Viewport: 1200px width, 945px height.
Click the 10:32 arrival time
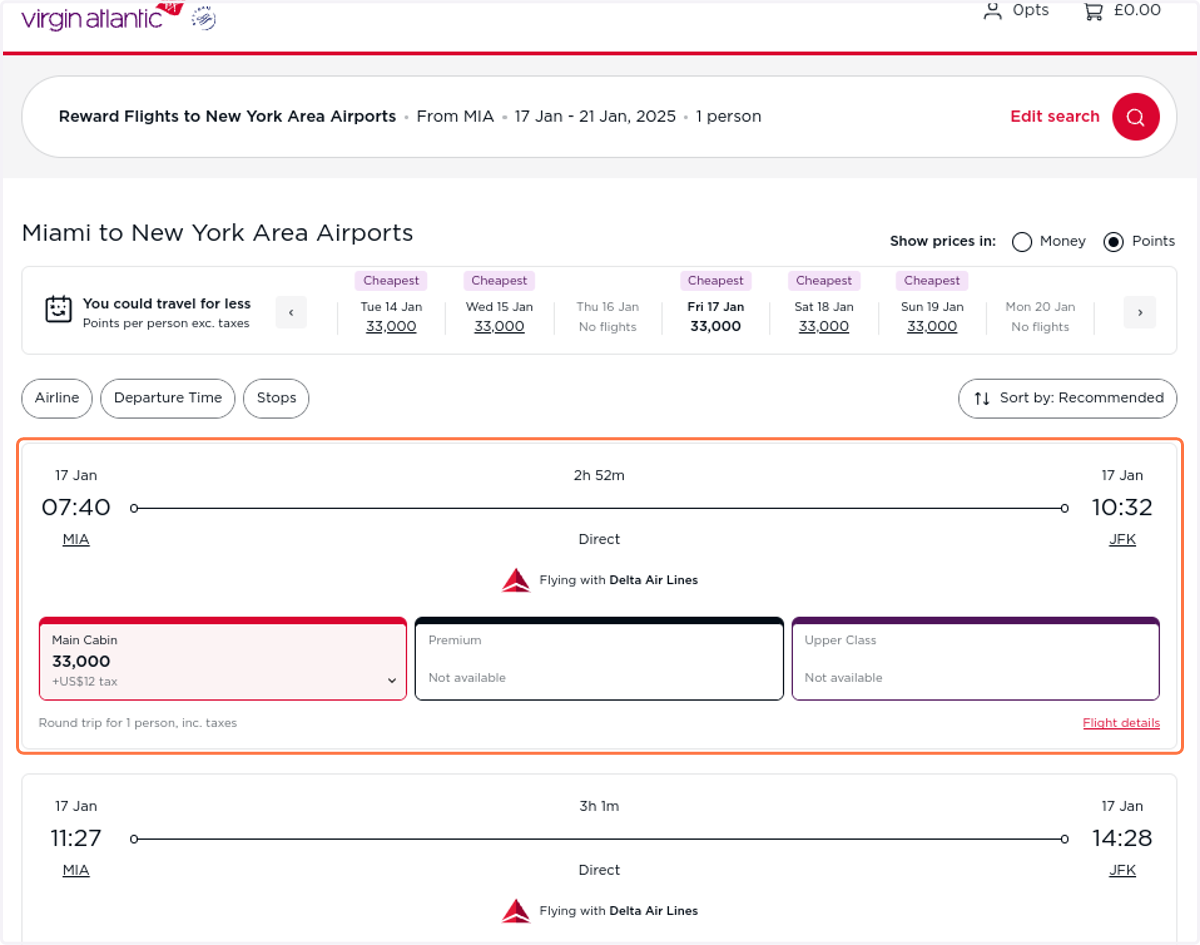1122,507
